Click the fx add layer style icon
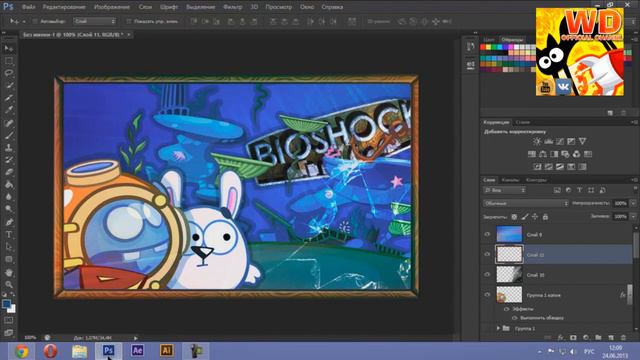Viewport: 640px width, 360px height. tap(561, 338)
